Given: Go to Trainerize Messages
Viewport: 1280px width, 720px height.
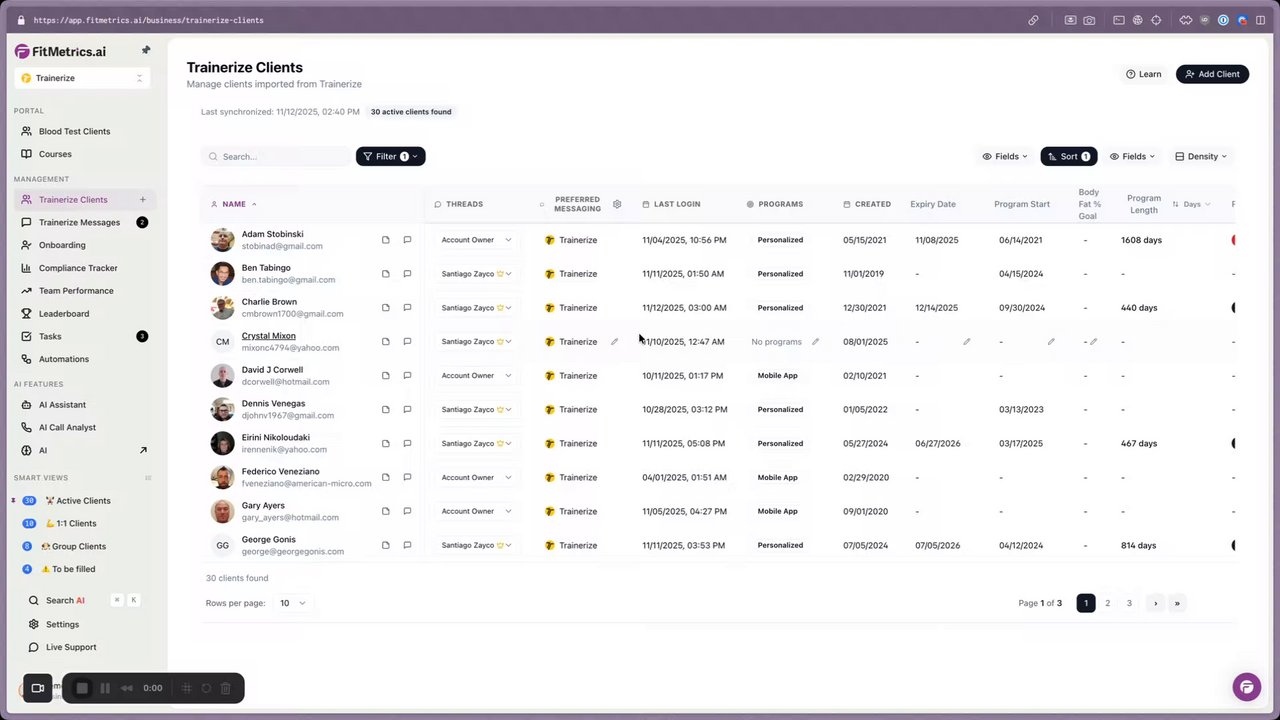Looking at the screenshot, I should [x=79, y=222].
